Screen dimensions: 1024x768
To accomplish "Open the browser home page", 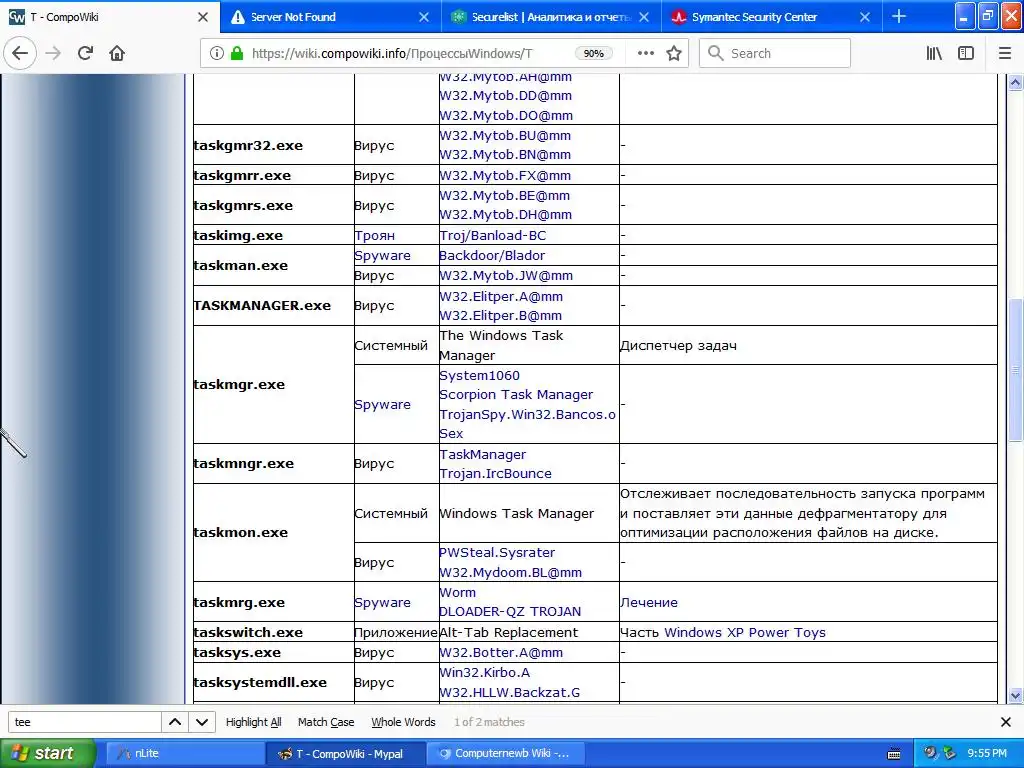I will coord(117,53).
